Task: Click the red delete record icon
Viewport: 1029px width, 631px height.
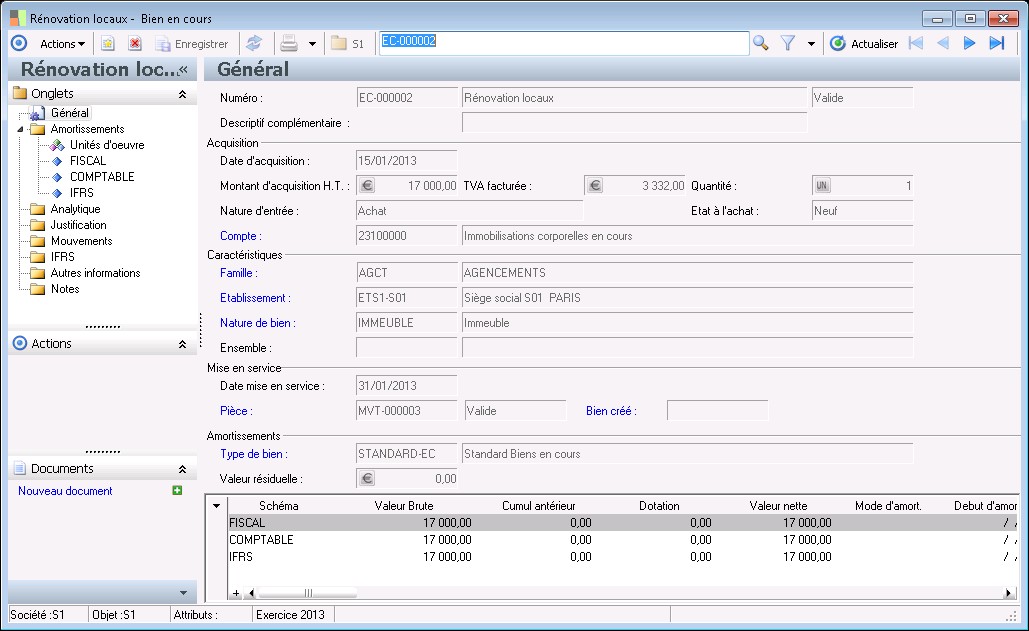Action: 135,44
